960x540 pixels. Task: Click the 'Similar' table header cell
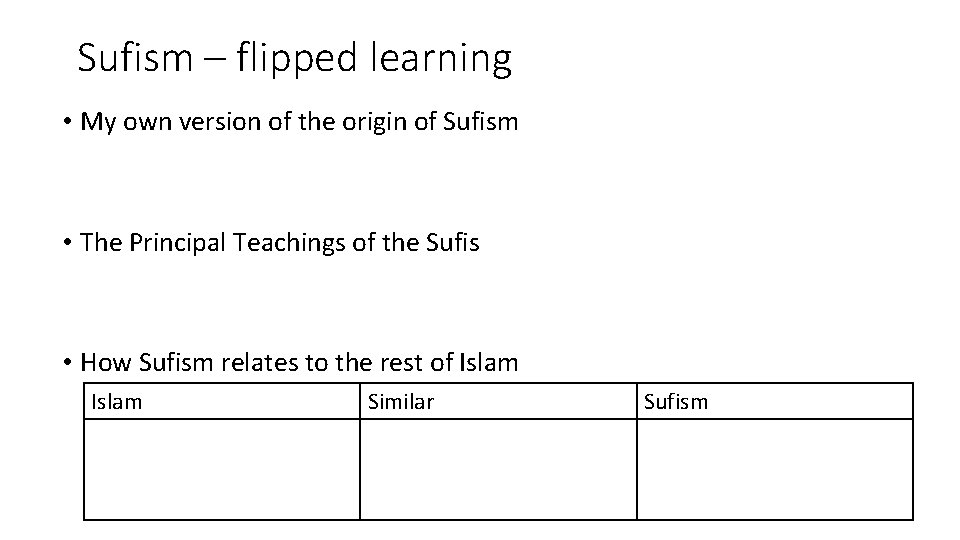tap(498, 402)
